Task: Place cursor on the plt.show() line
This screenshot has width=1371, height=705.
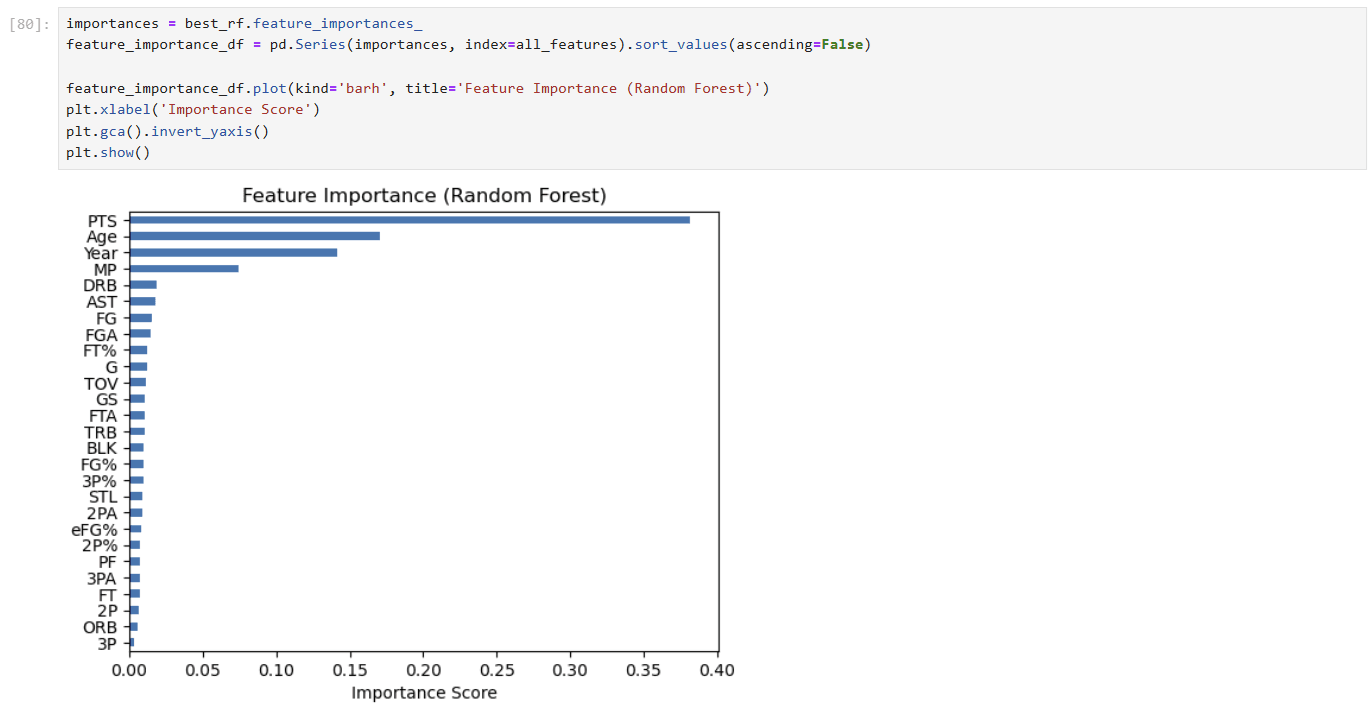Action: pyautogui.click(x=108, y=153)
